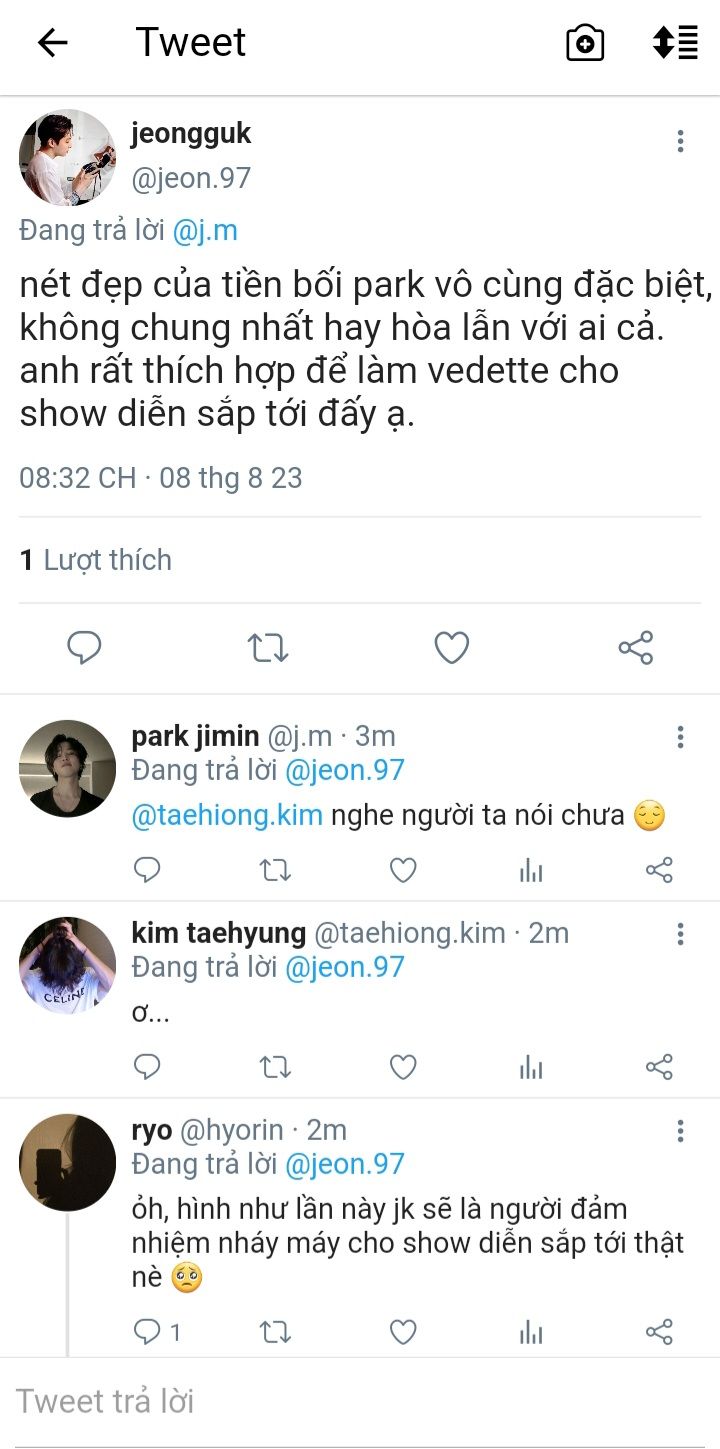This screenshot has width=720, height=1449.
Task: Tap the @taehiong.kim mention link
Action: [227, 815]
